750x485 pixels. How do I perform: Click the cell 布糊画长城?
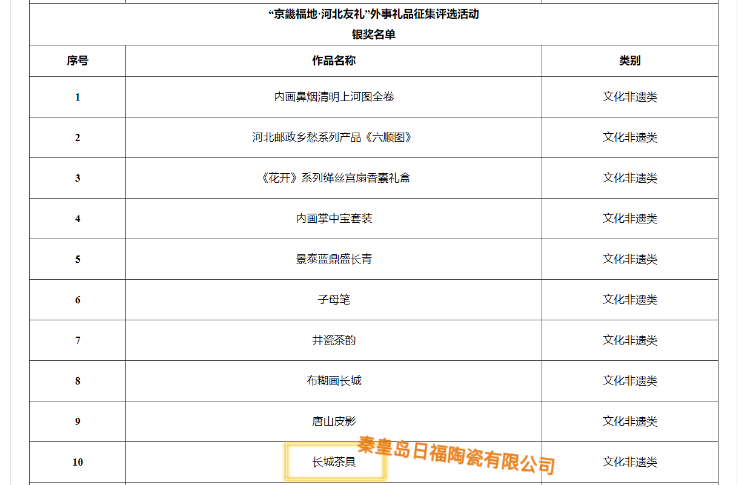pos(333,381)
